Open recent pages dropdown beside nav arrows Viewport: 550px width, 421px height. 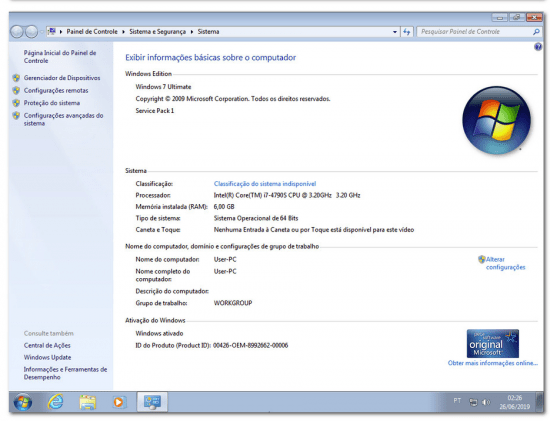point(42,32)
